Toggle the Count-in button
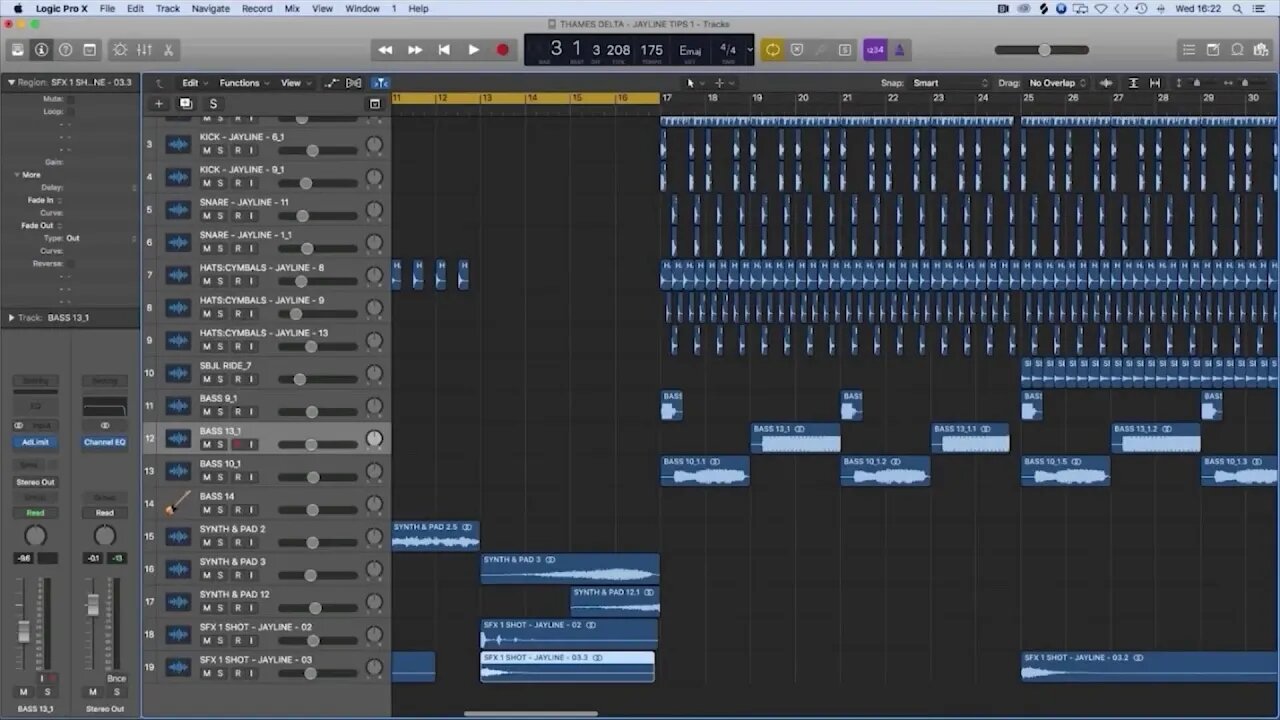Viewport: 1280px width, 720px height. tap(875, 50)
